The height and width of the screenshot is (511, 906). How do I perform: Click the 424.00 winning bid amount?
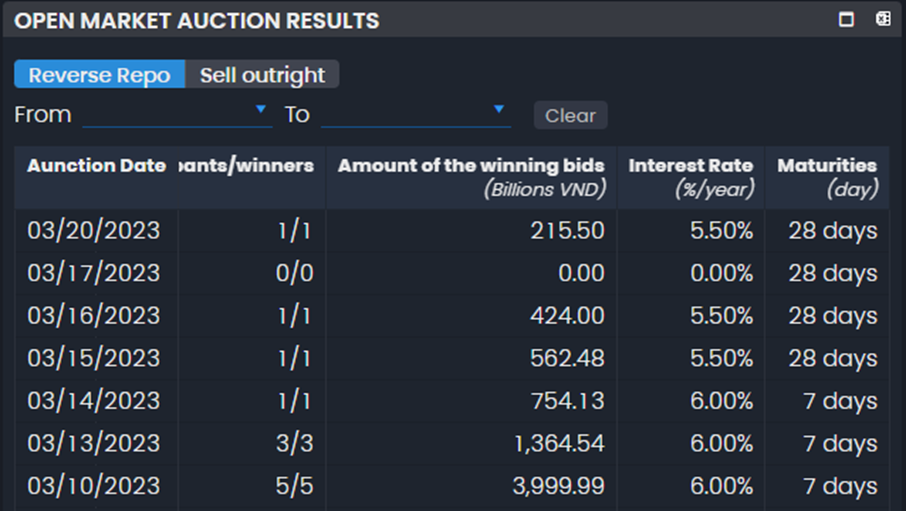(x=567, y=316)
